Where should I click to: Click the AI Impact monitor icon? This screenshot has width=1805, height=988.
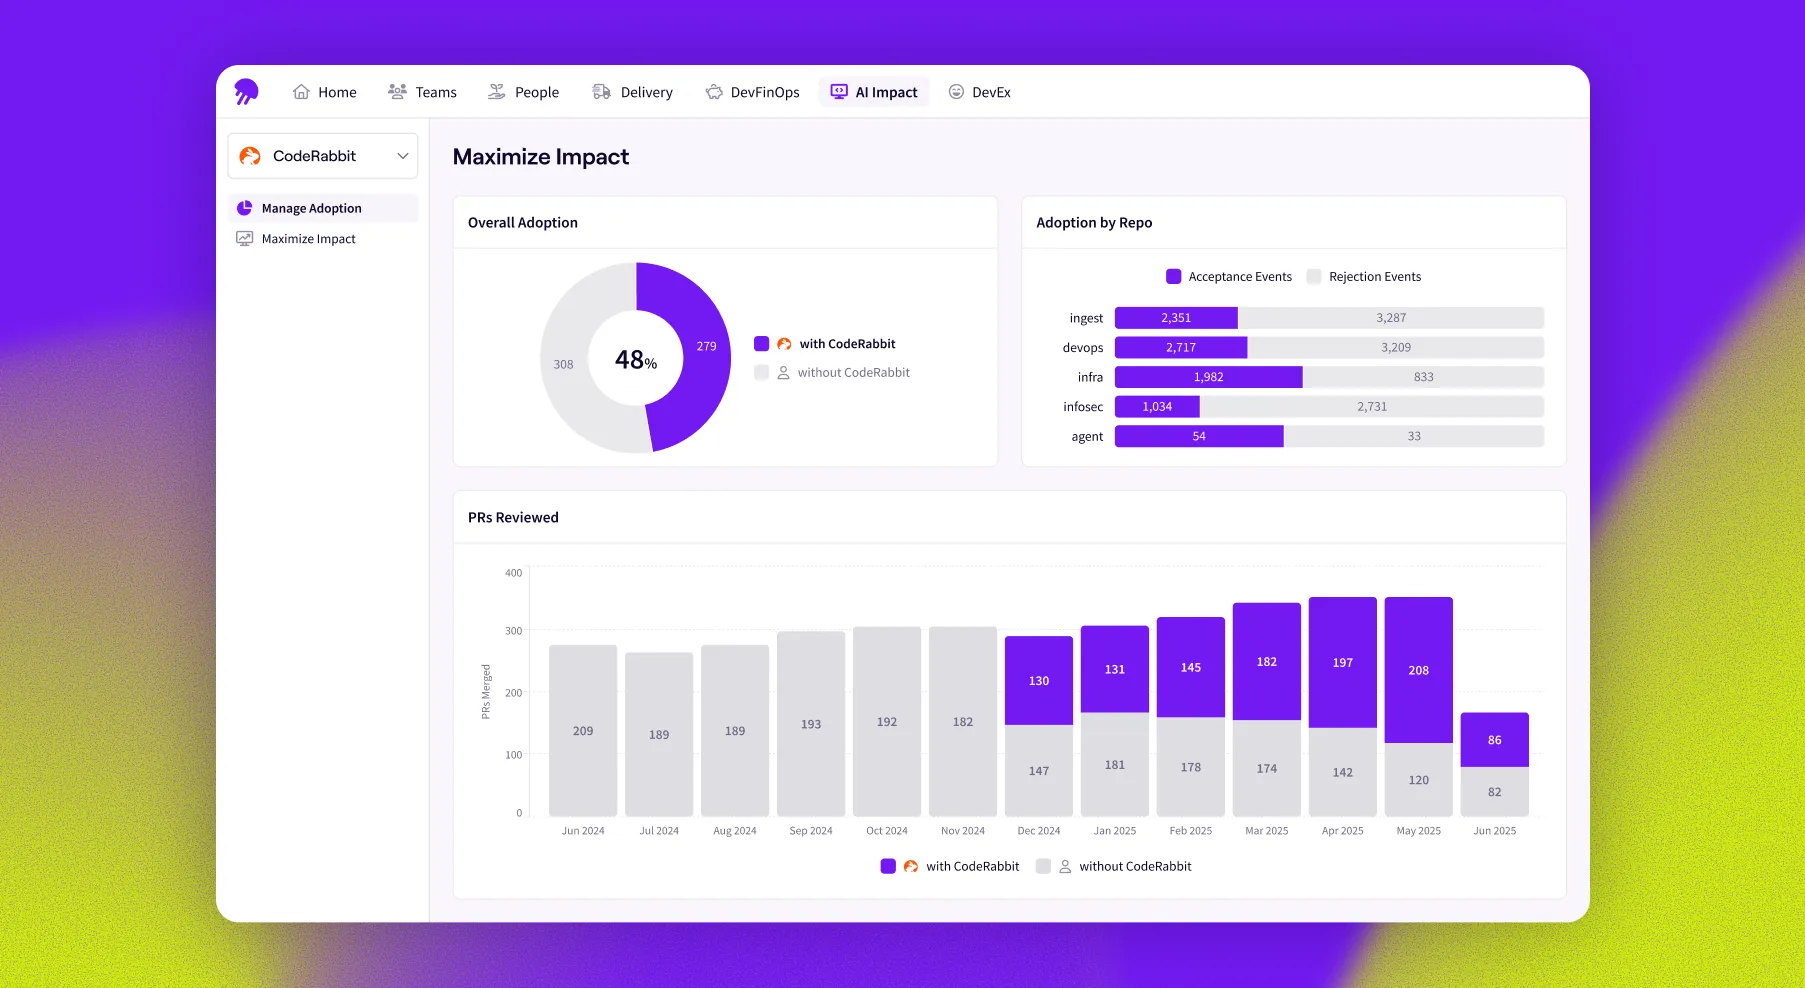tap(839, 92)
